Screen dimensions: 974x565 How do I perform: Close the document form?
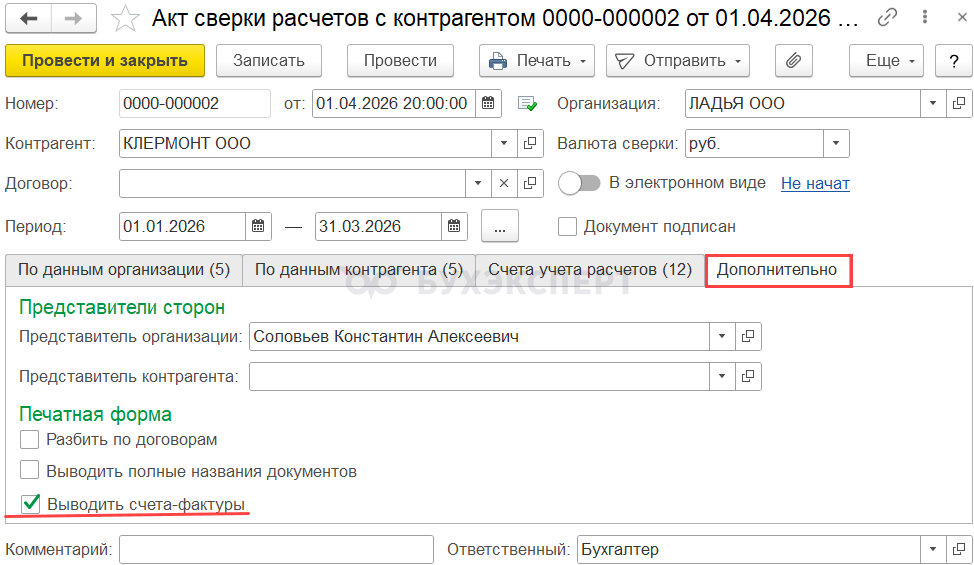[962, 17]
